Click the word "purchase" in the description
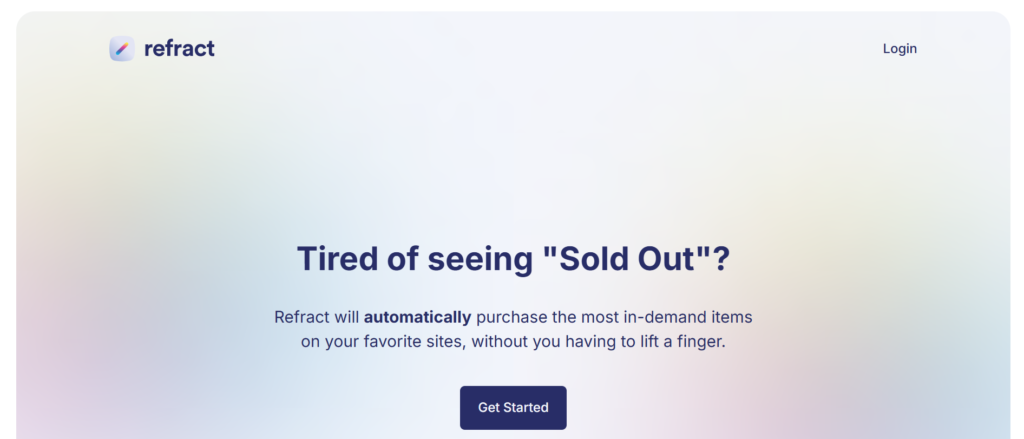Viewport: 1024px width, 439px height. [x=512, y=317]
